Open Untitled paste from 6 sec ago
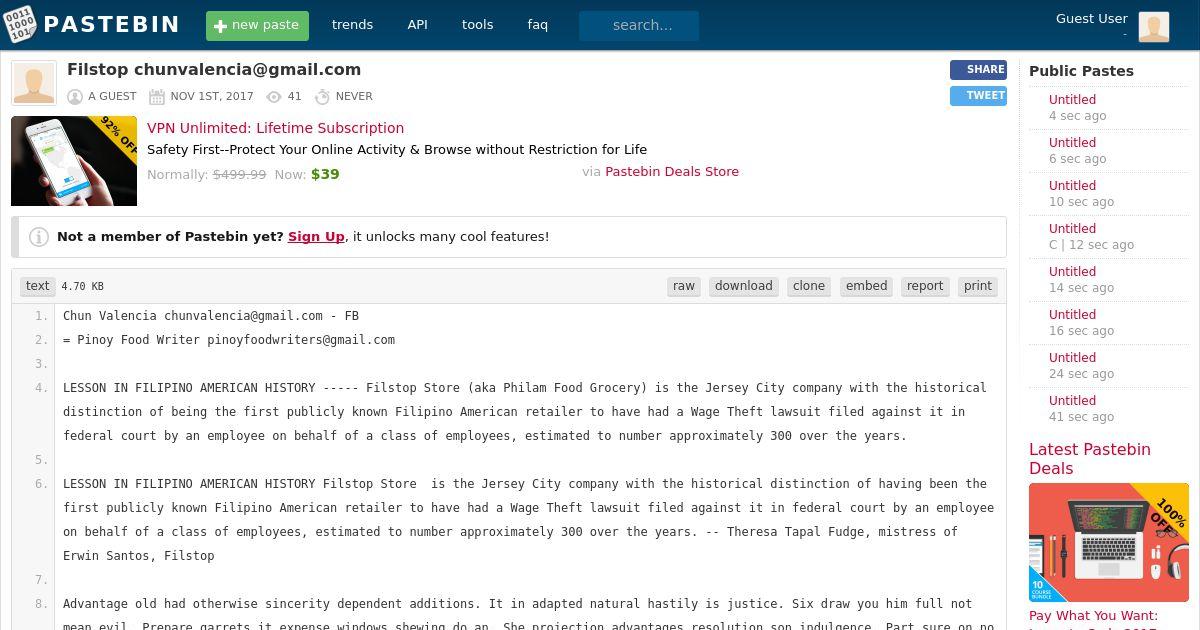 point(1072,143)
